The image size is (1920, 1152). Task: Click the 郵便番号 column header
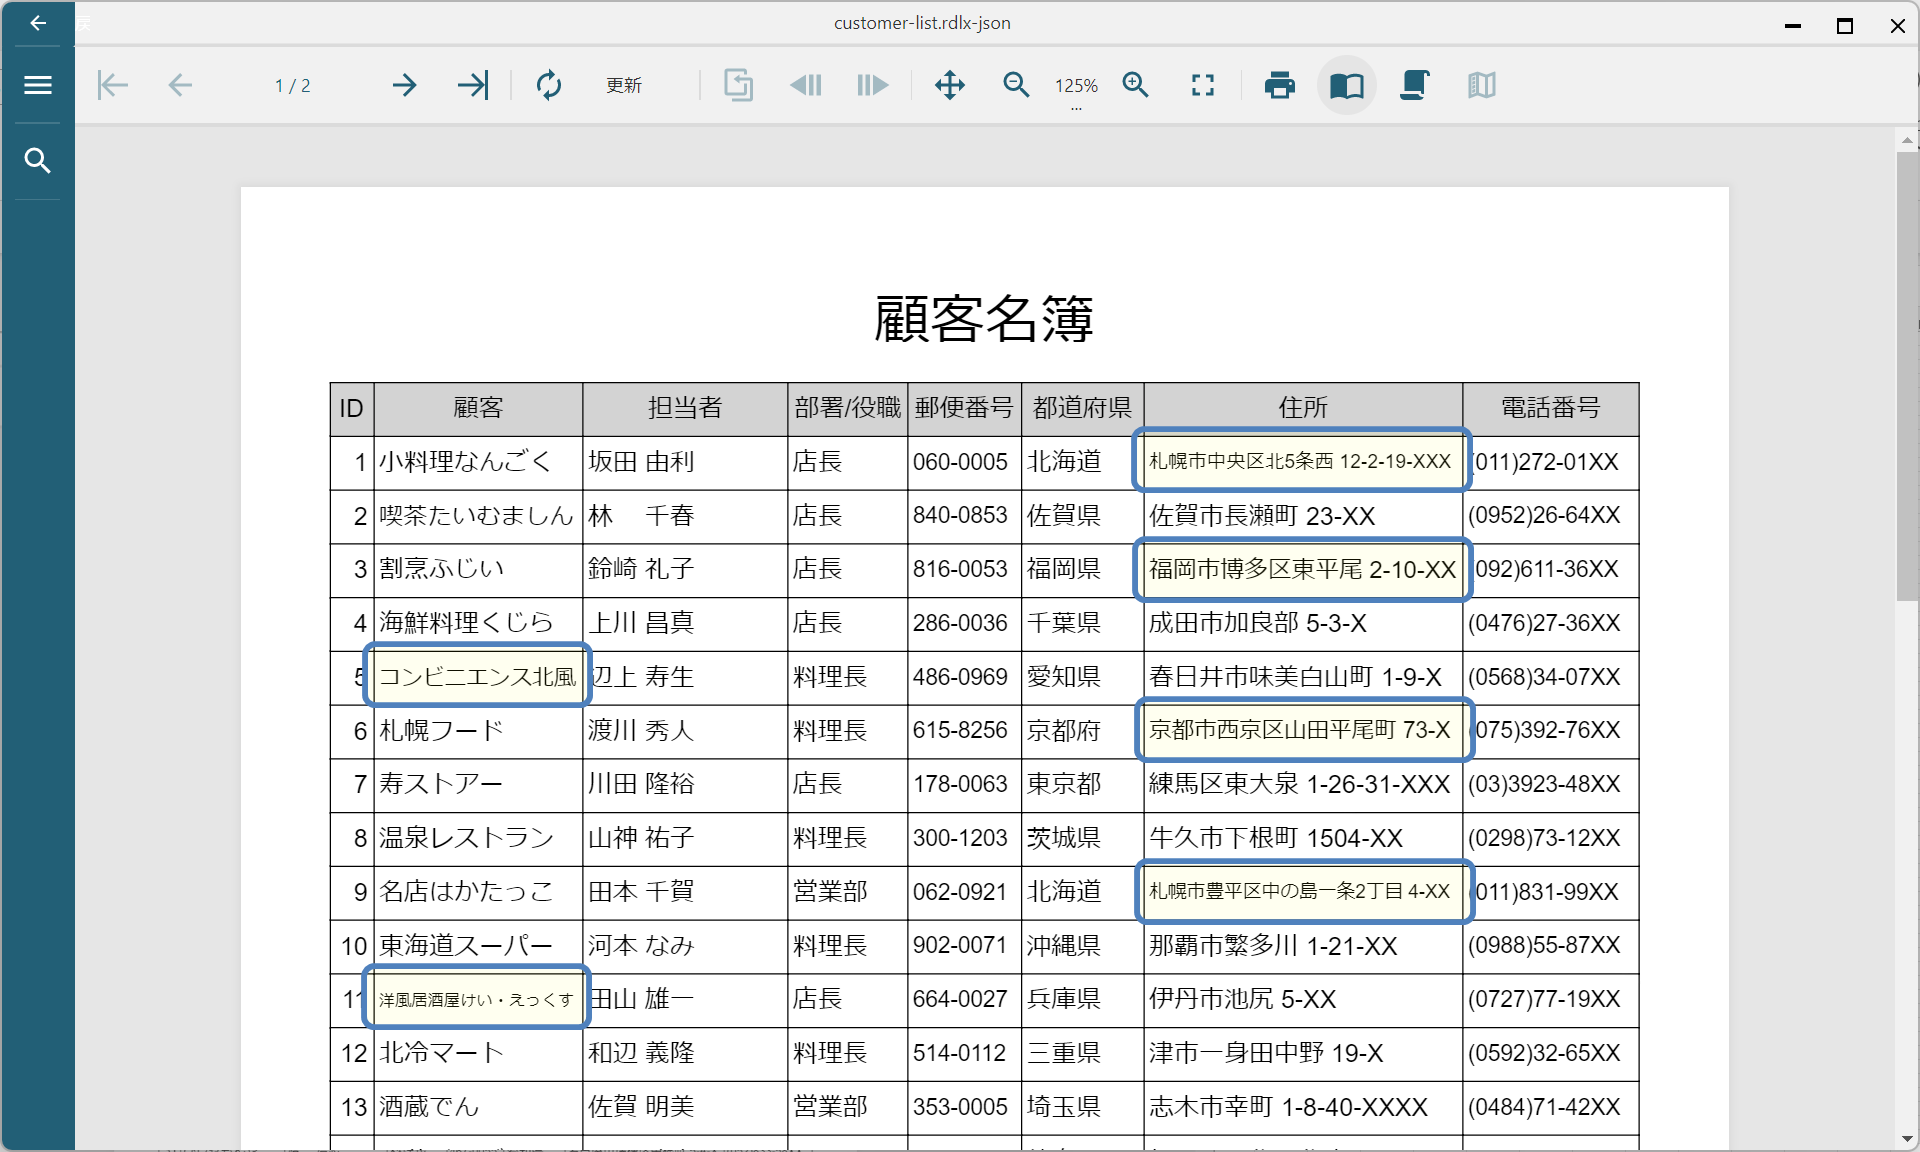[x=964, y=408]
